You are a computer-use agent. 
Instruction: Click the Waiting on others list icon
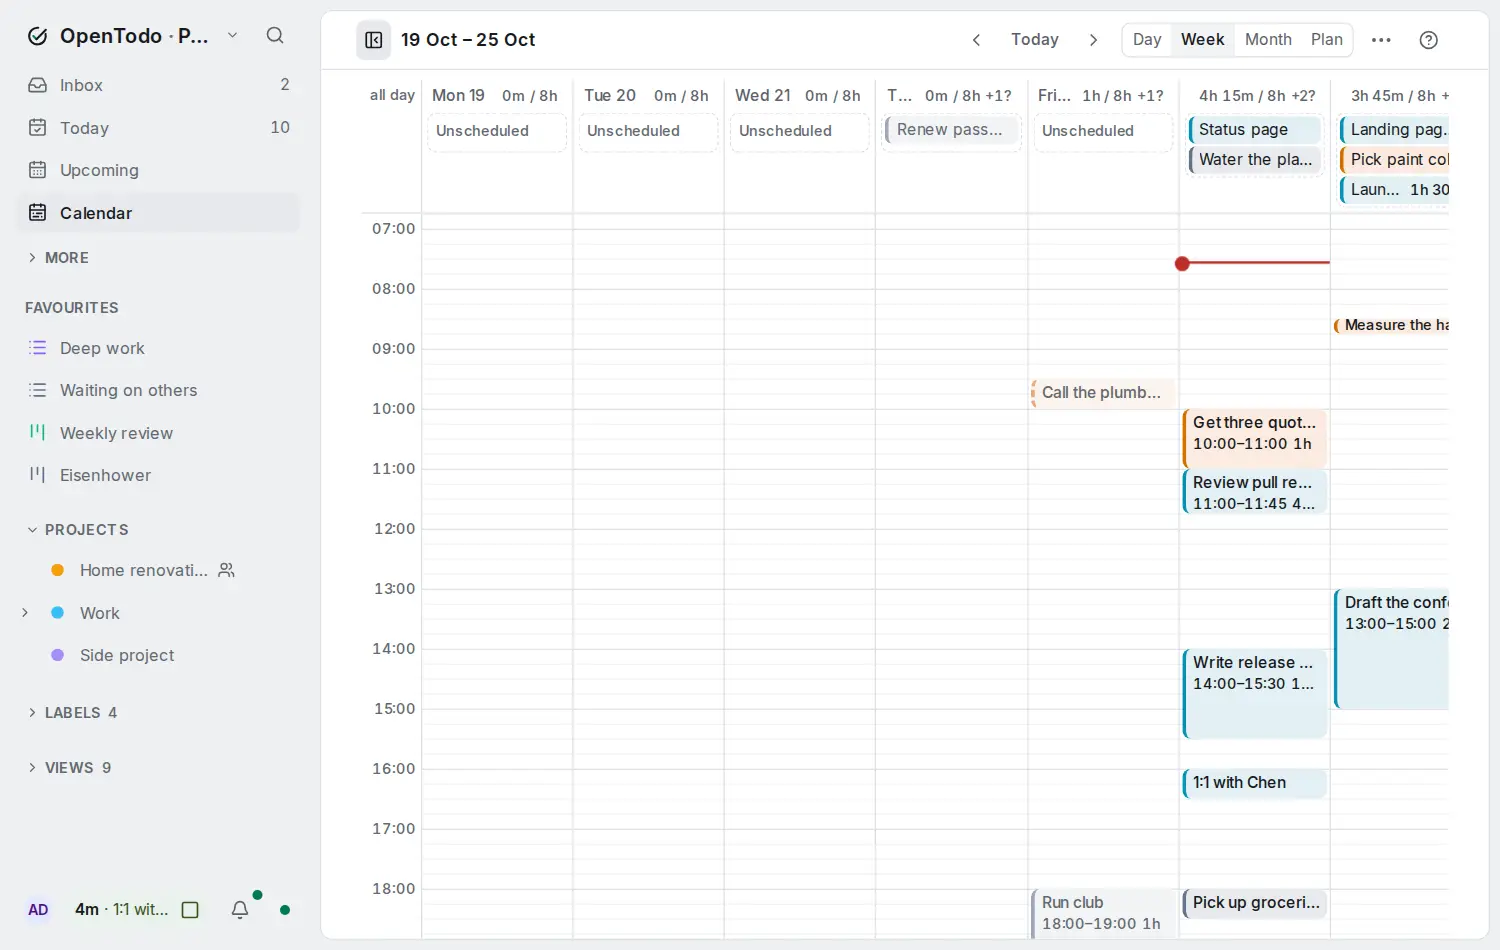tap(38, 390)
